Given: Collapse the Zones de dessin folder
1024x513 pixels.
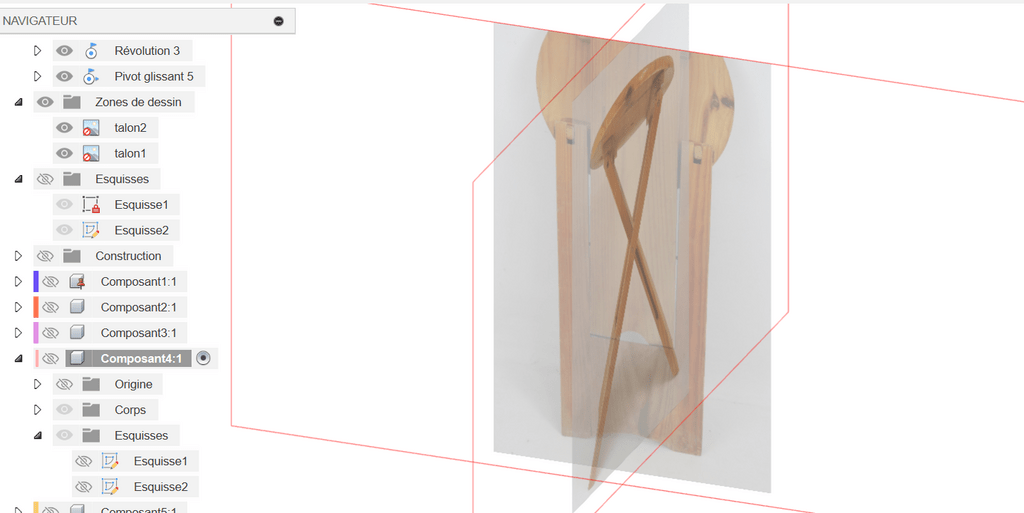Looking at the screenshot, I should point(18,102).
